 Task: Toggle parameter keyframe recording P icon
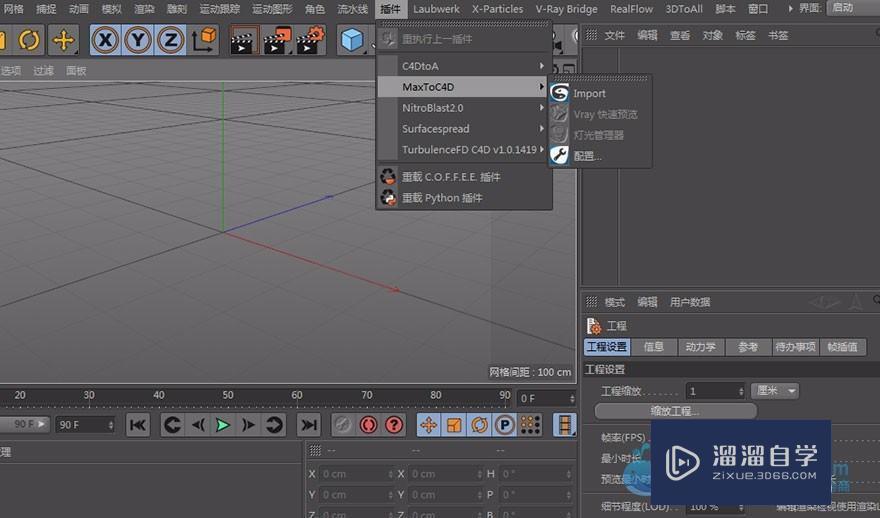pyautogui.click(x=505, y=425)
